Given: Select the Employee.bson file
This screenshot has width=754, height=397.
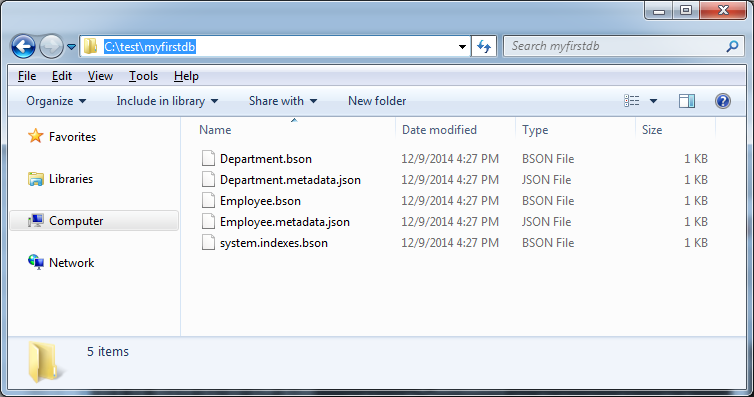Looking at the screenshot, I should tap(260, 201).
